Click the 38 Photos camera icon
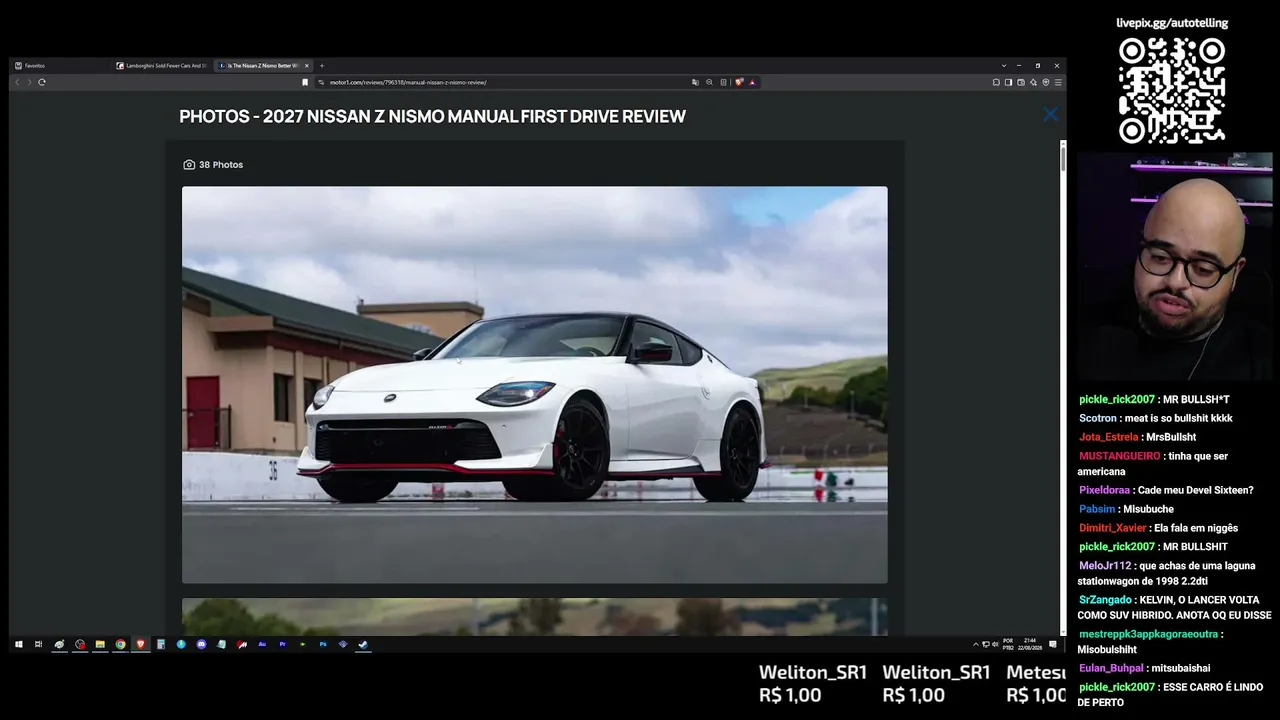Image resolution: width=1280 pixels, height=720 pixels. (189, 165)
